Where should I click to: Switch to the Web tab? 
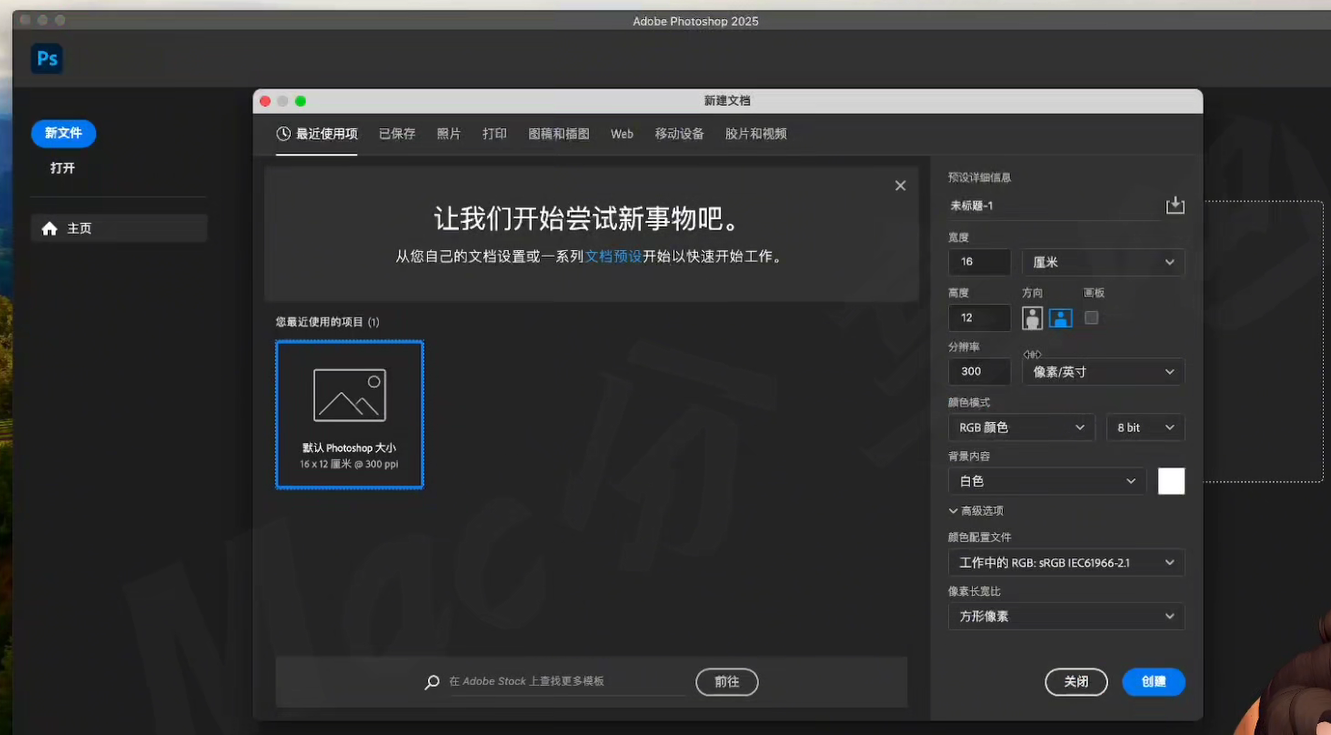(622, 134)
